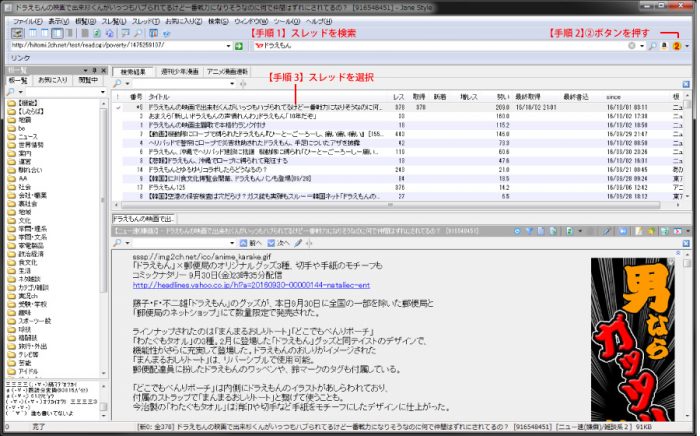Sort the thread list by the レス column
Viewport: 700px width, 436px height.
(x=399, y=97)
